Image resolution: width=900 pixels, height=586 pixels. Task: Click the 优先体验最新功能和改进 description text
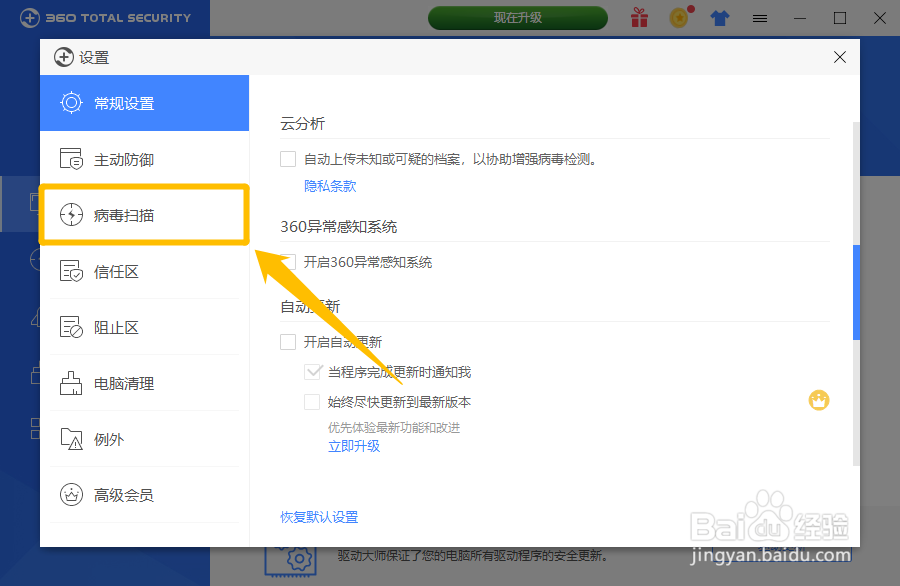point(394,428)
